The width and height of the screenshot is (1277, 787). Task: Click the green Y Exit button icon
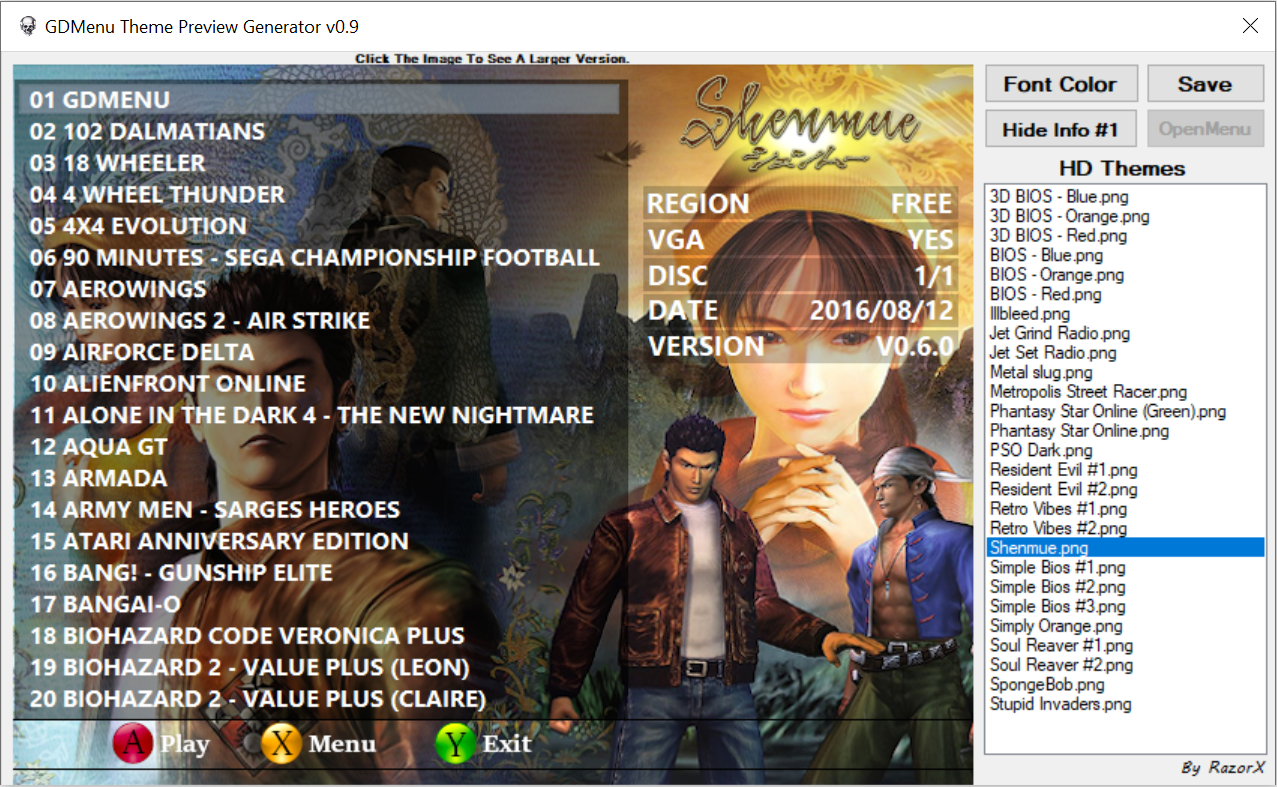coord(456,744)
